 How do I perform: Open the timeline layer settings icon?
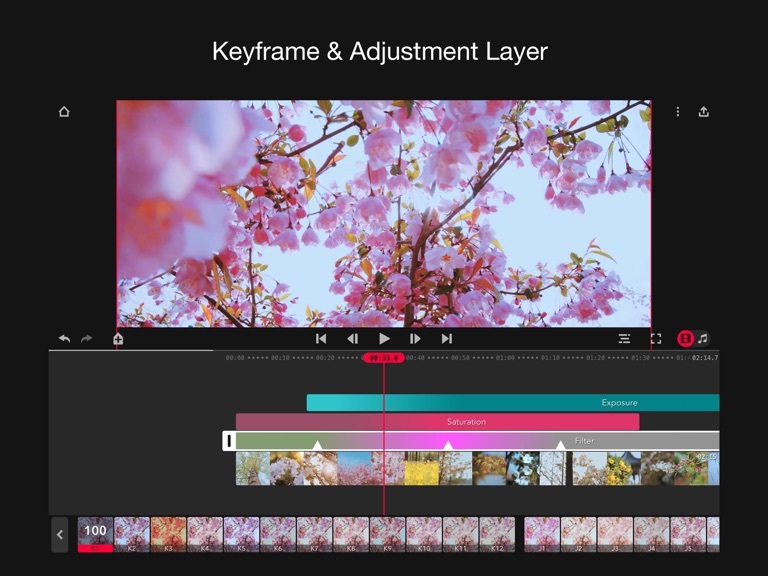click(x=624, y=339)
